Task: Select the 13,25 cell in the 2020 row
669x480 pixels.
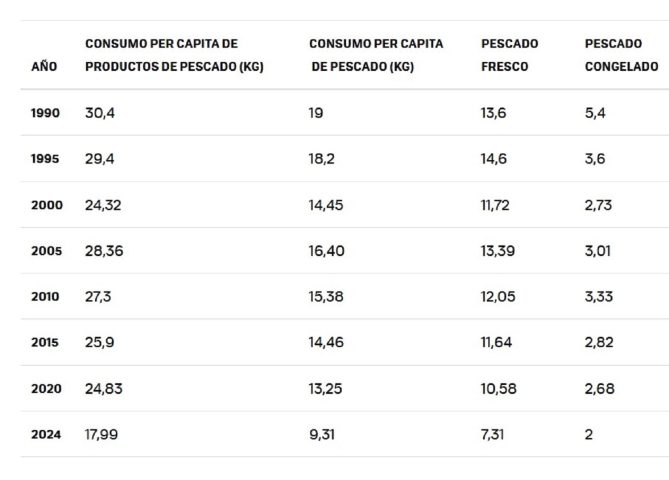Action: click(x=325, y=389)
